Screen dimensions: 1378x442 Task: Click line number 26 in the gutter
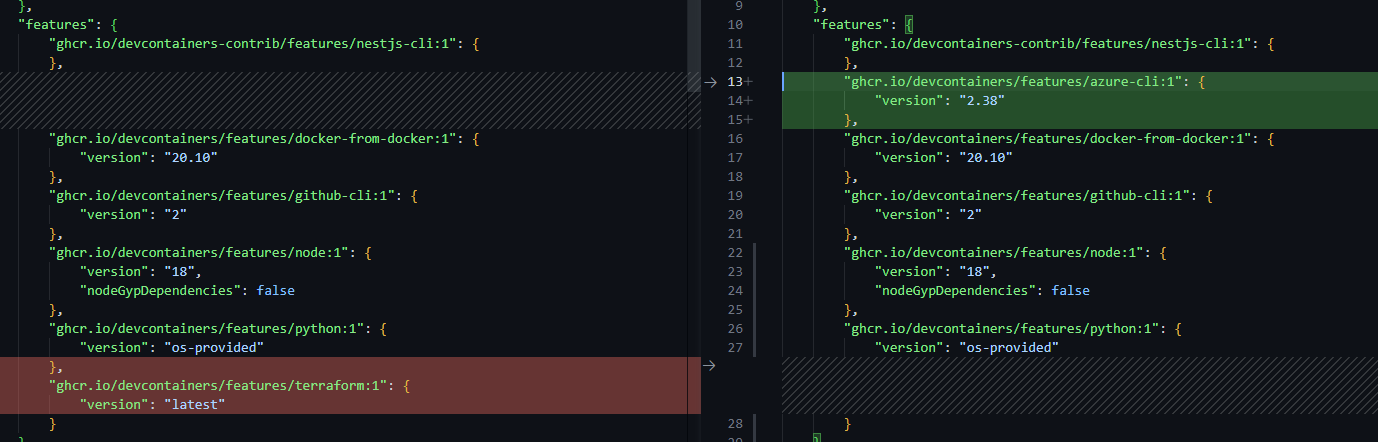point(735,329)
